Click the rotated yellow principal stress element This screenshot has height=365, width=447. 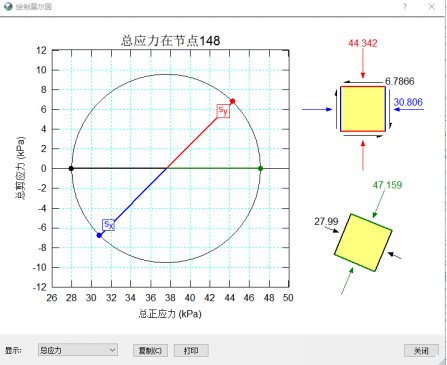pyautogui.click(x=363, y=242)
